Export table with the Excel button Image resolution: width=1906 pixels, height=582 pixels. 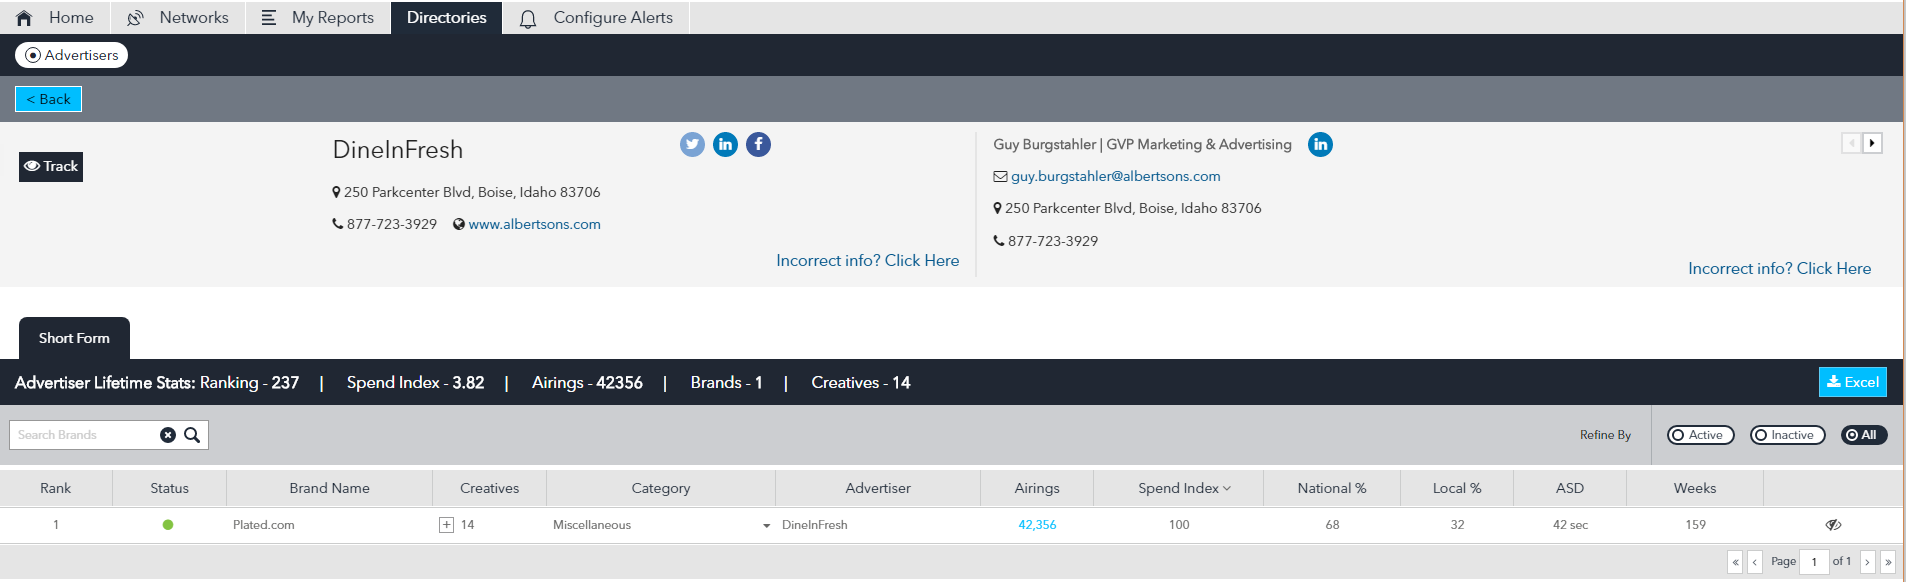click(x=1853, y=382)
